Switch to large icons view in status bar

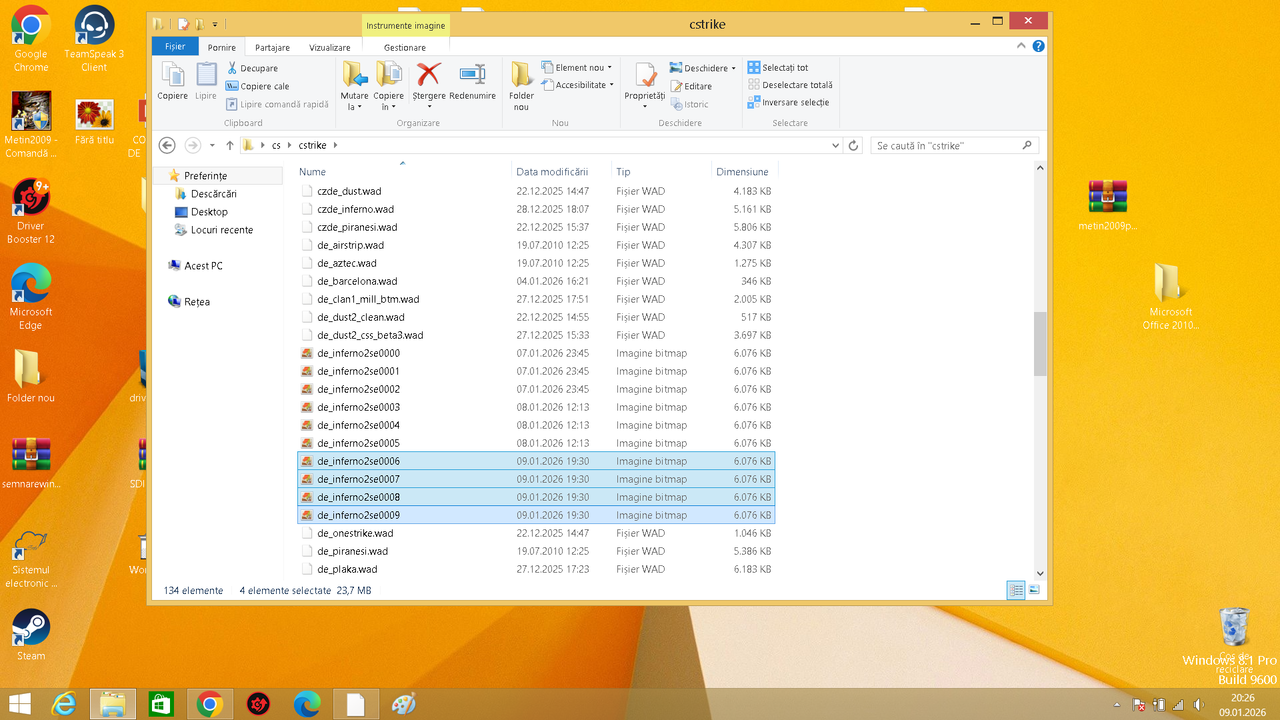1034,590
